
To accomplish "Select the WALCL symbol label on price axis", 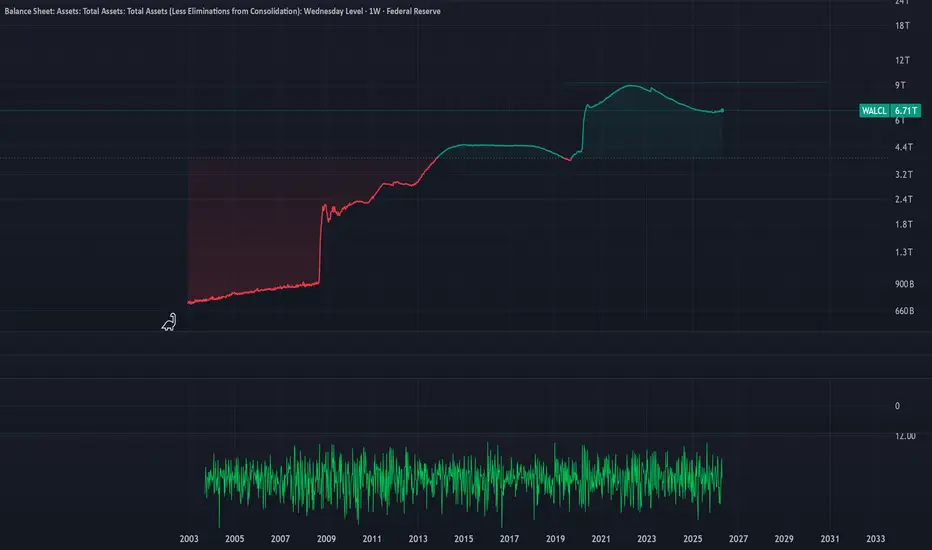I will tap(874, 111).
